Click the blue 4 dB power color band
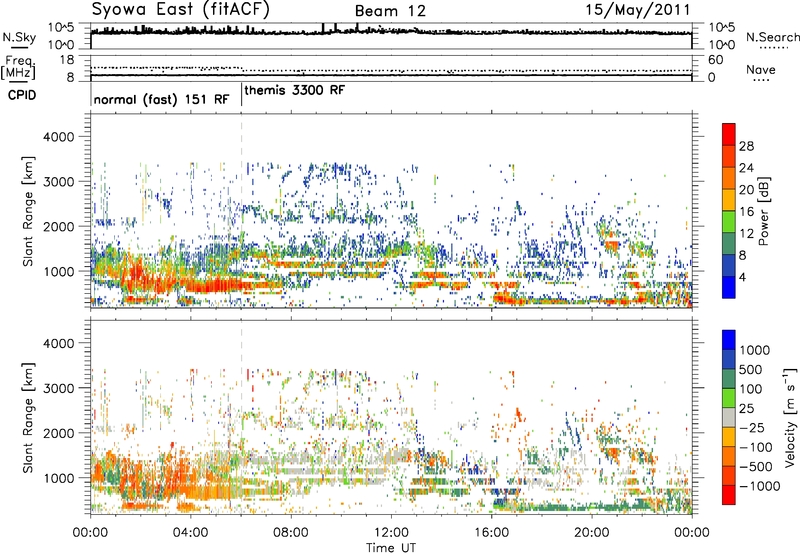 [729, 287]
